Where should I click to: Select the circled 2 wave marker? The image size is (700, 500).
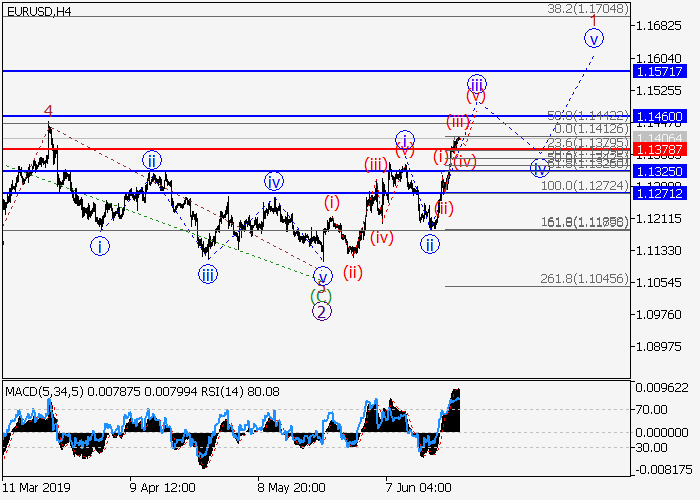click(321, 311)
